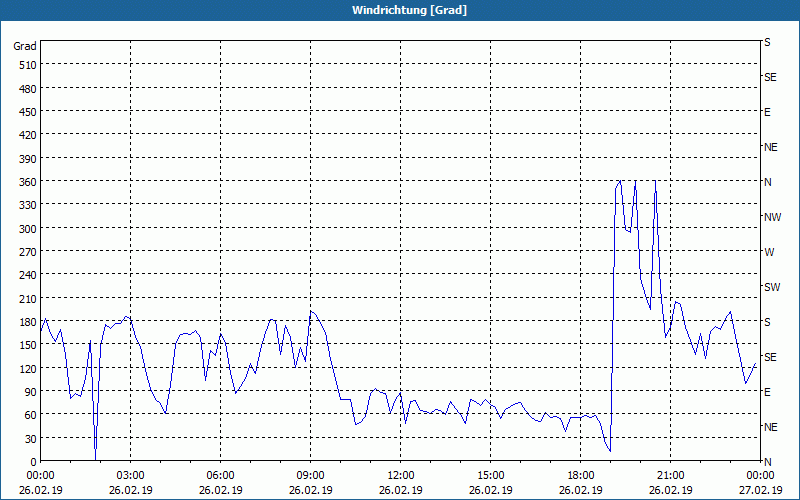Image resolution: width=800 pixels, height=500 pixels.
Task: Select the 06:00 time label
Action: (x=220, y=476)
